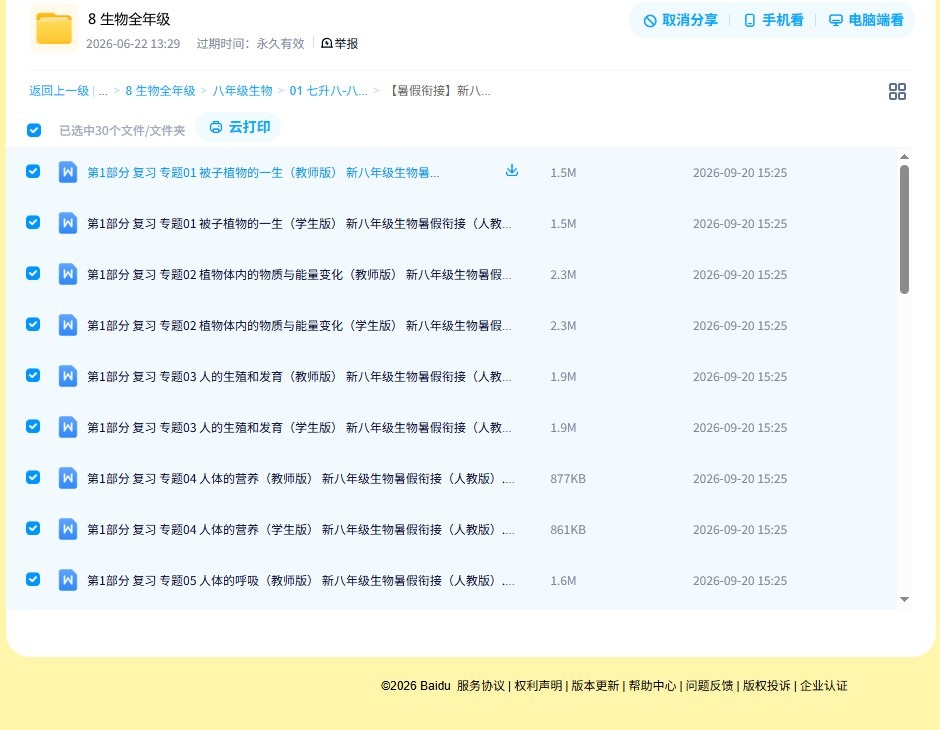940x730 pixels.
Task: Click Word icon of 专题01 学生版 file
Action: pos(68,223)
